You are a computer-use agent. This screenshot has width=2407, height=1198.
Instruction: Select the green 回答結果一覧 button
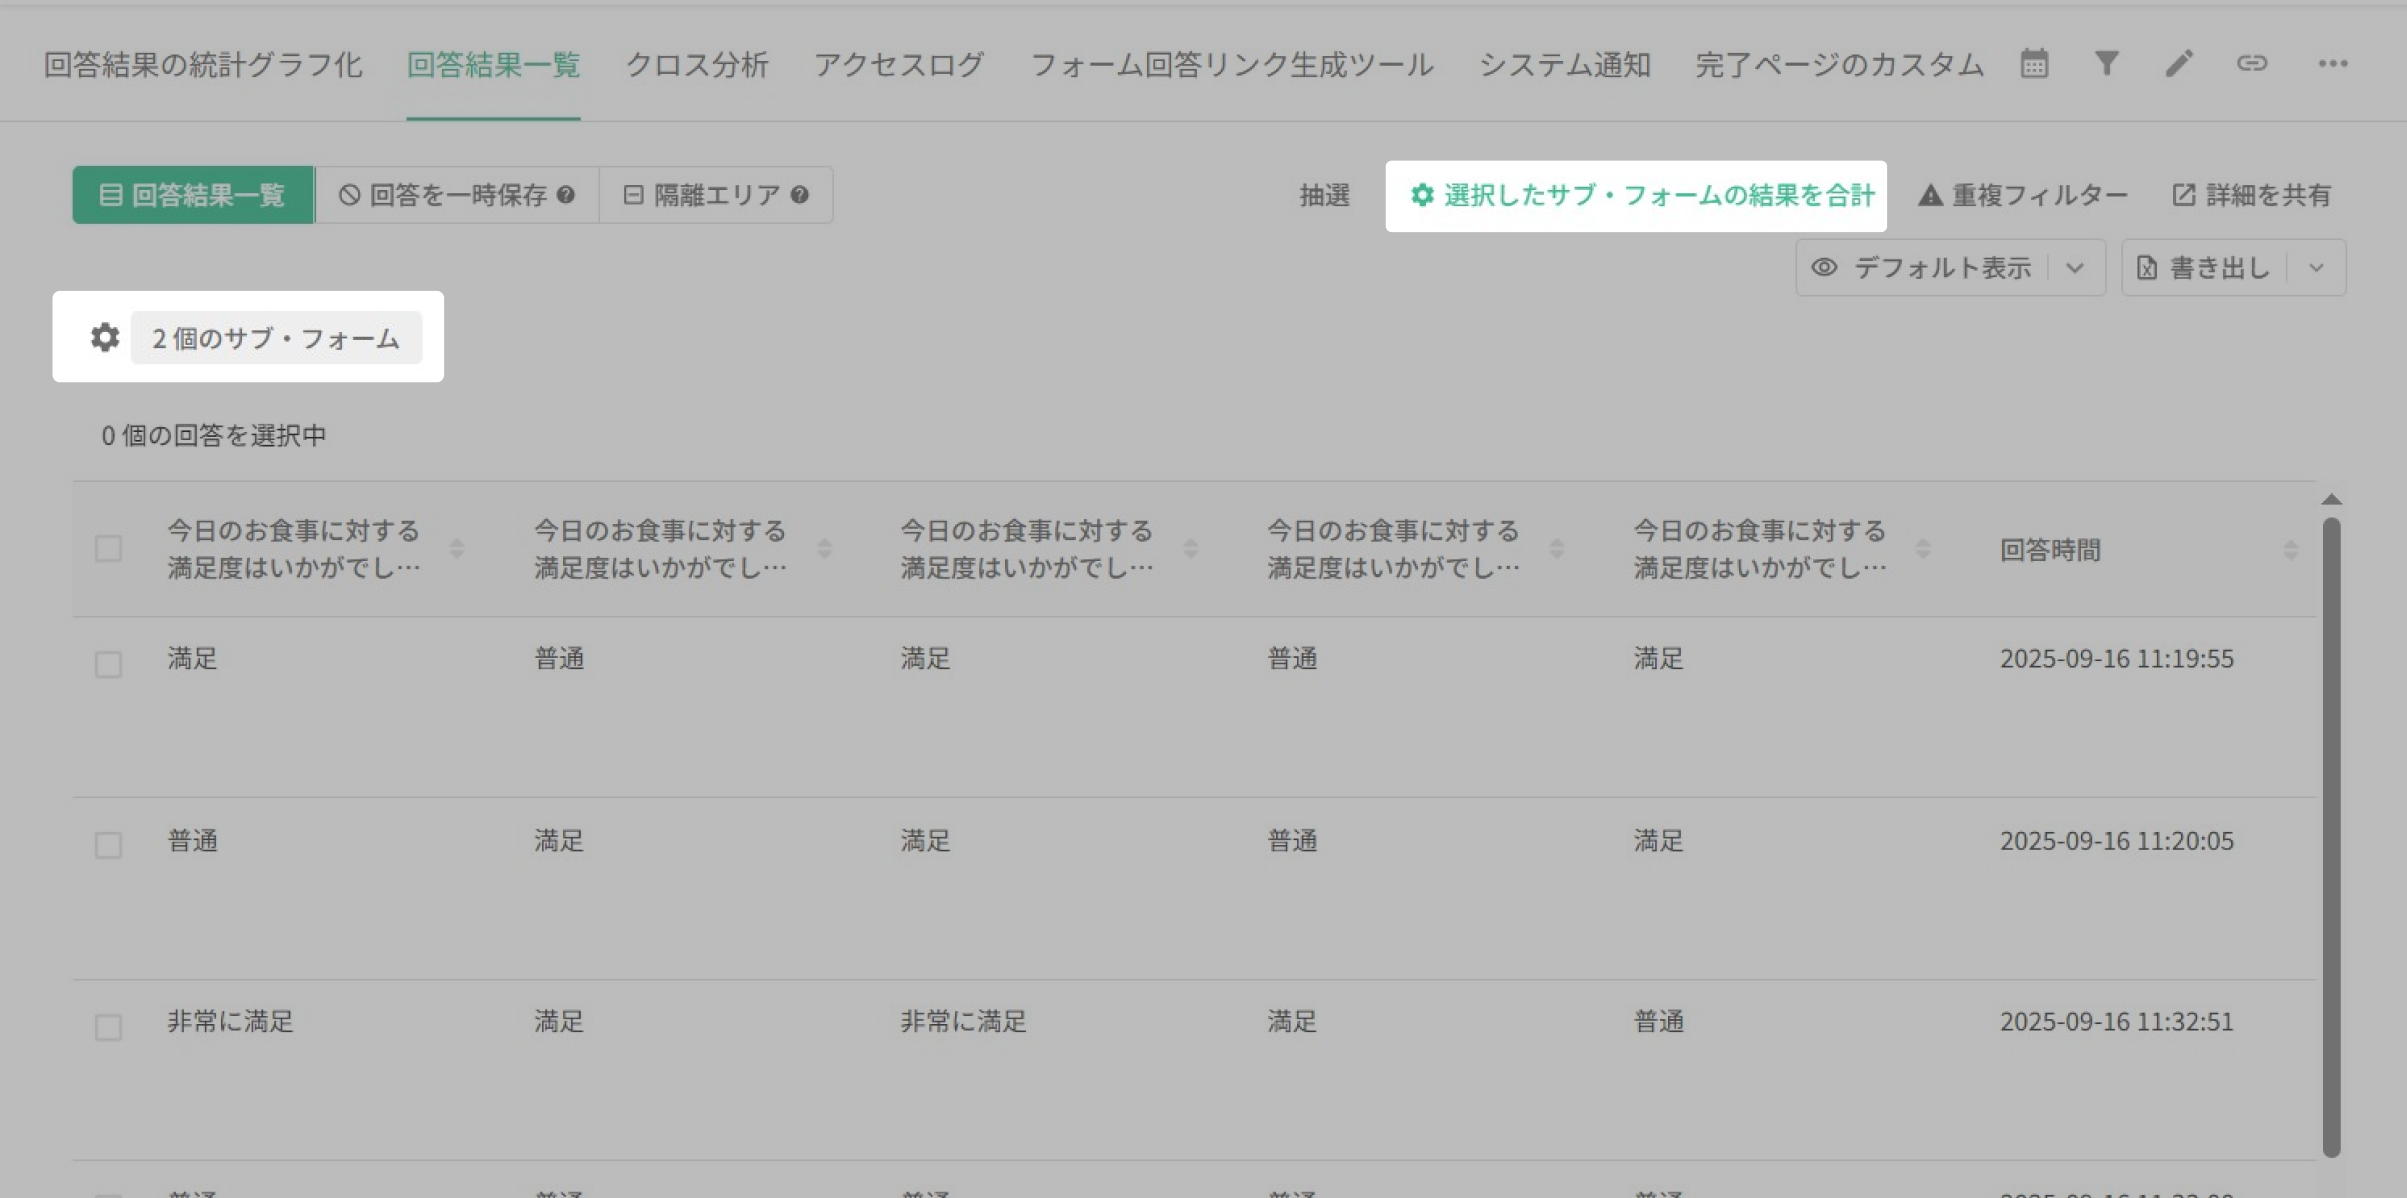point(193,194)
